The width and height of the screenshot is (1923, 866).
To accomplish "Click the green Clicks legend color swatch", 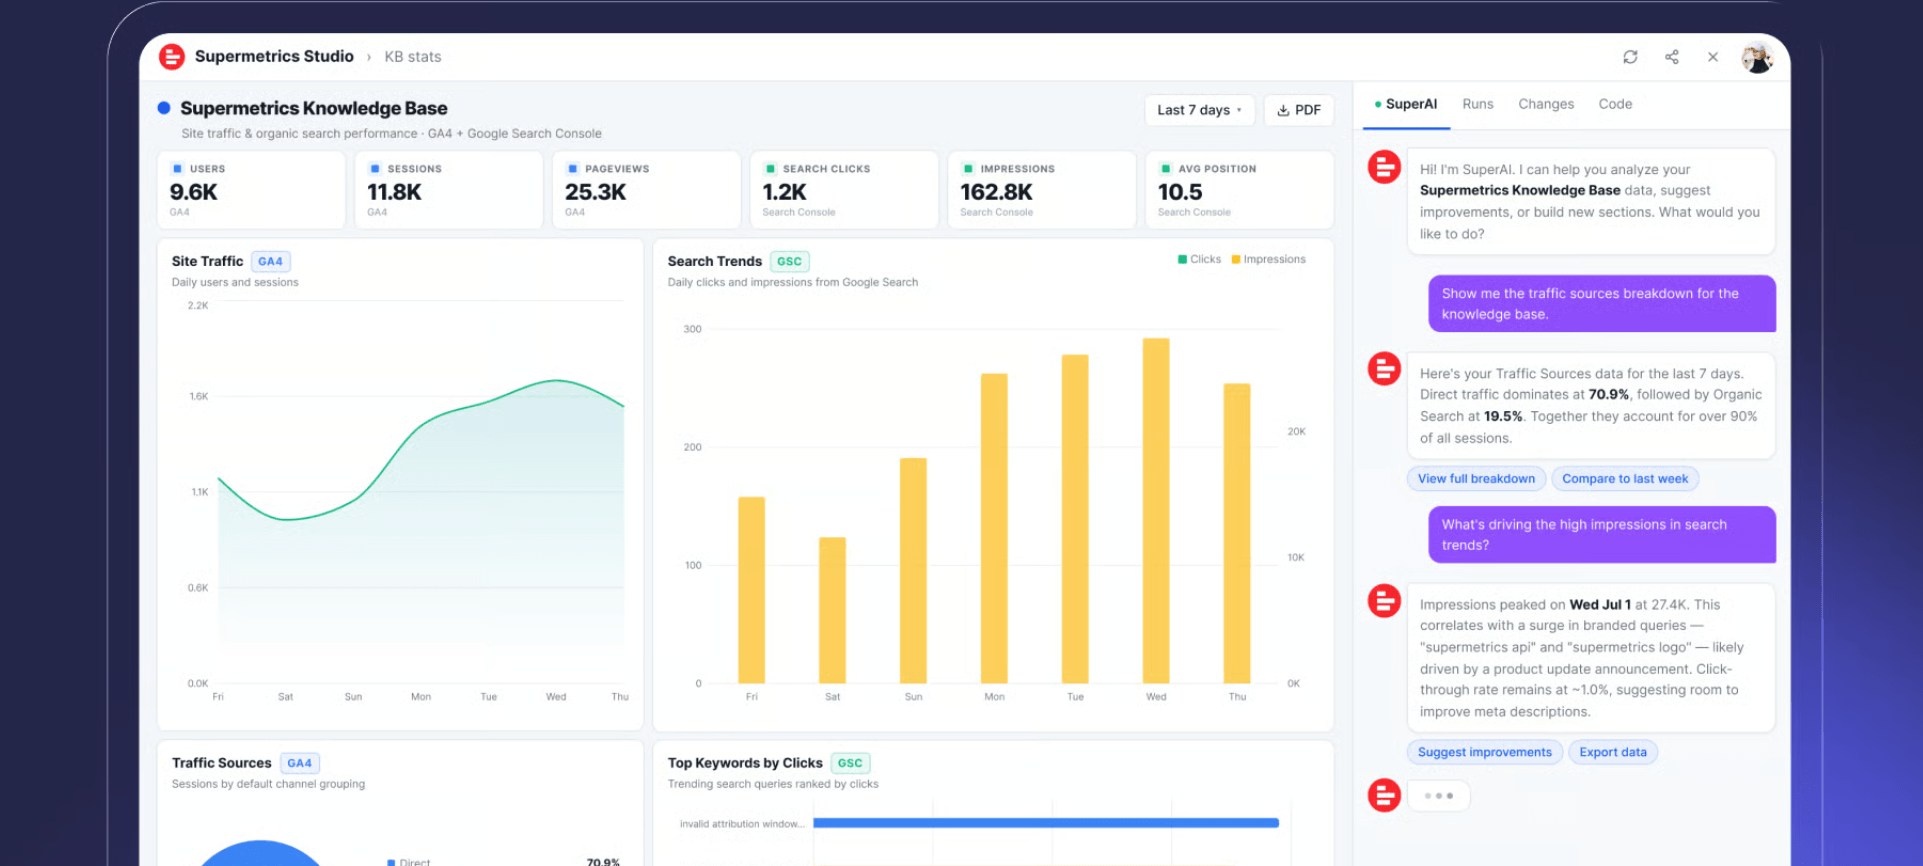I will [1182, 259].
